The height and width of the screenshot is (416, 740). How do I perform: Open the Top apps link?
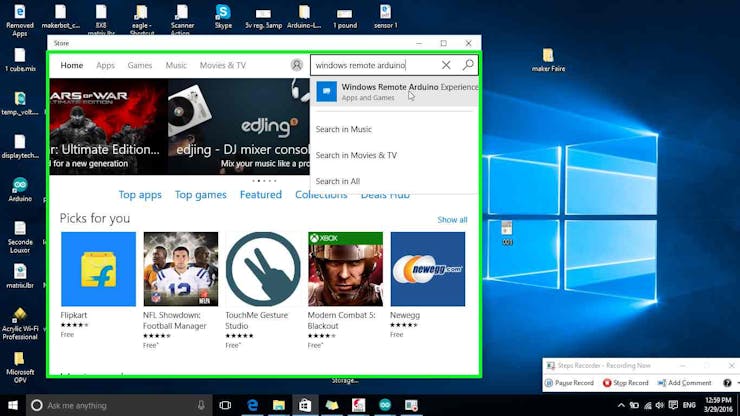tap(140, 195)
